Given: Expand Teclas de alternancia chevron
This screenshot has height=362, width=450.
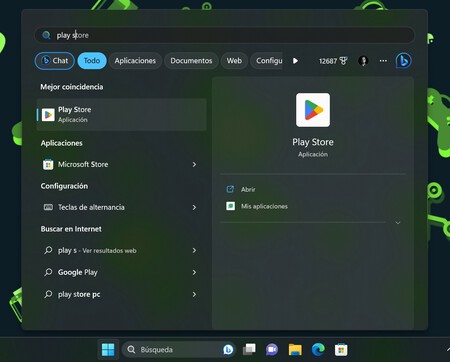Looking at the screenshot, I should click(x=194, y=207).
